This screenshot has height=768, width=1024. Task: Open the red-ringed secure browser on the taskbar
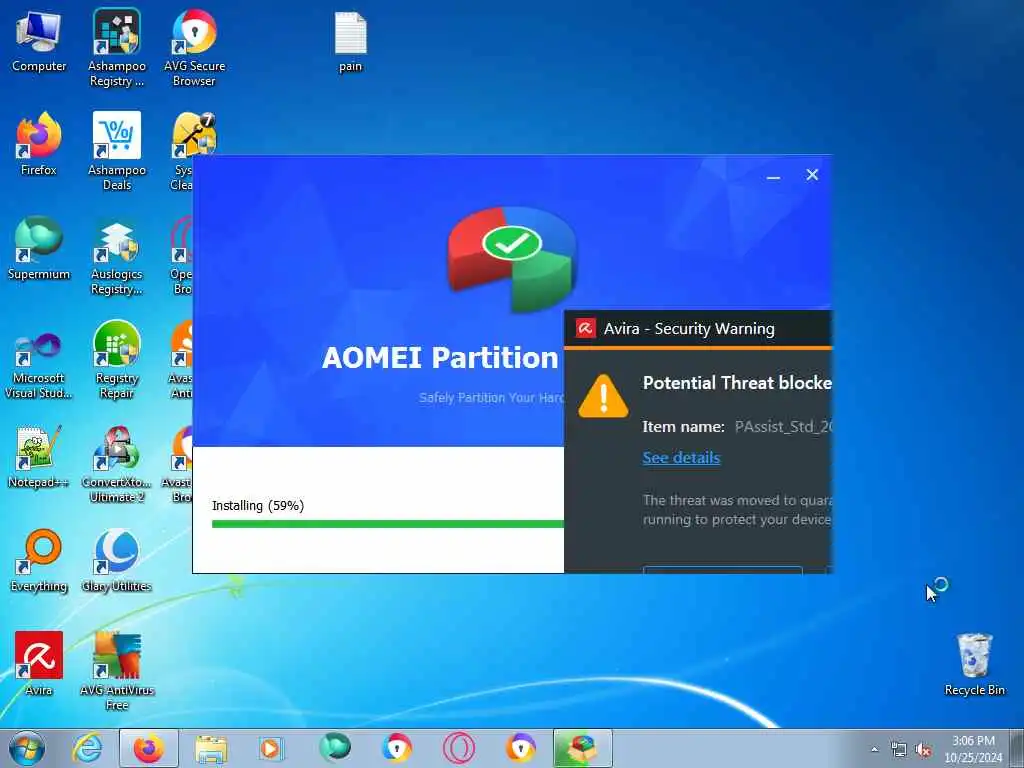(396, 748)
